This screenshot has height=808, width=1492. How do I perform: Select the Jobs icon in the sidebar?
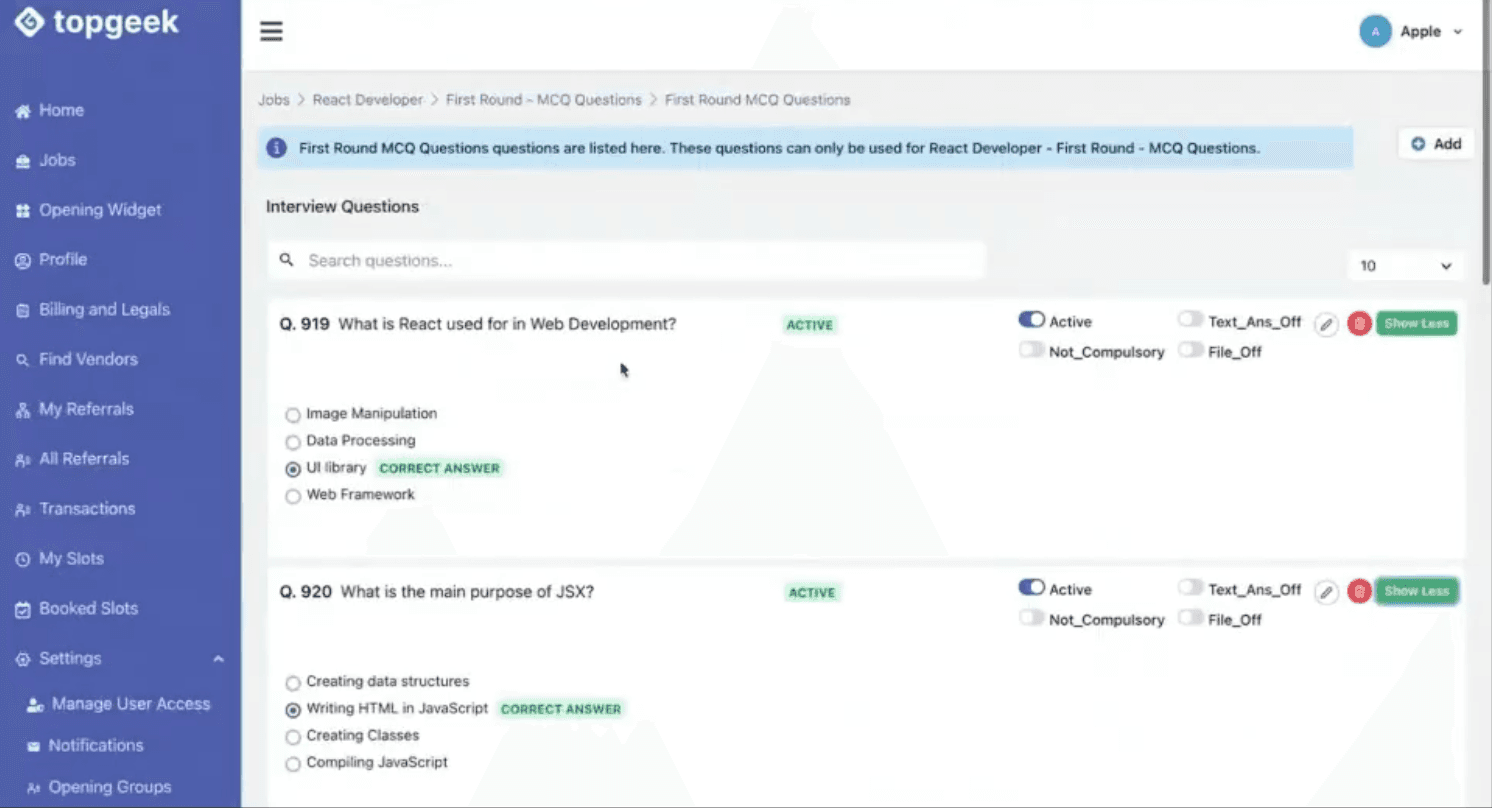[23, 160]
